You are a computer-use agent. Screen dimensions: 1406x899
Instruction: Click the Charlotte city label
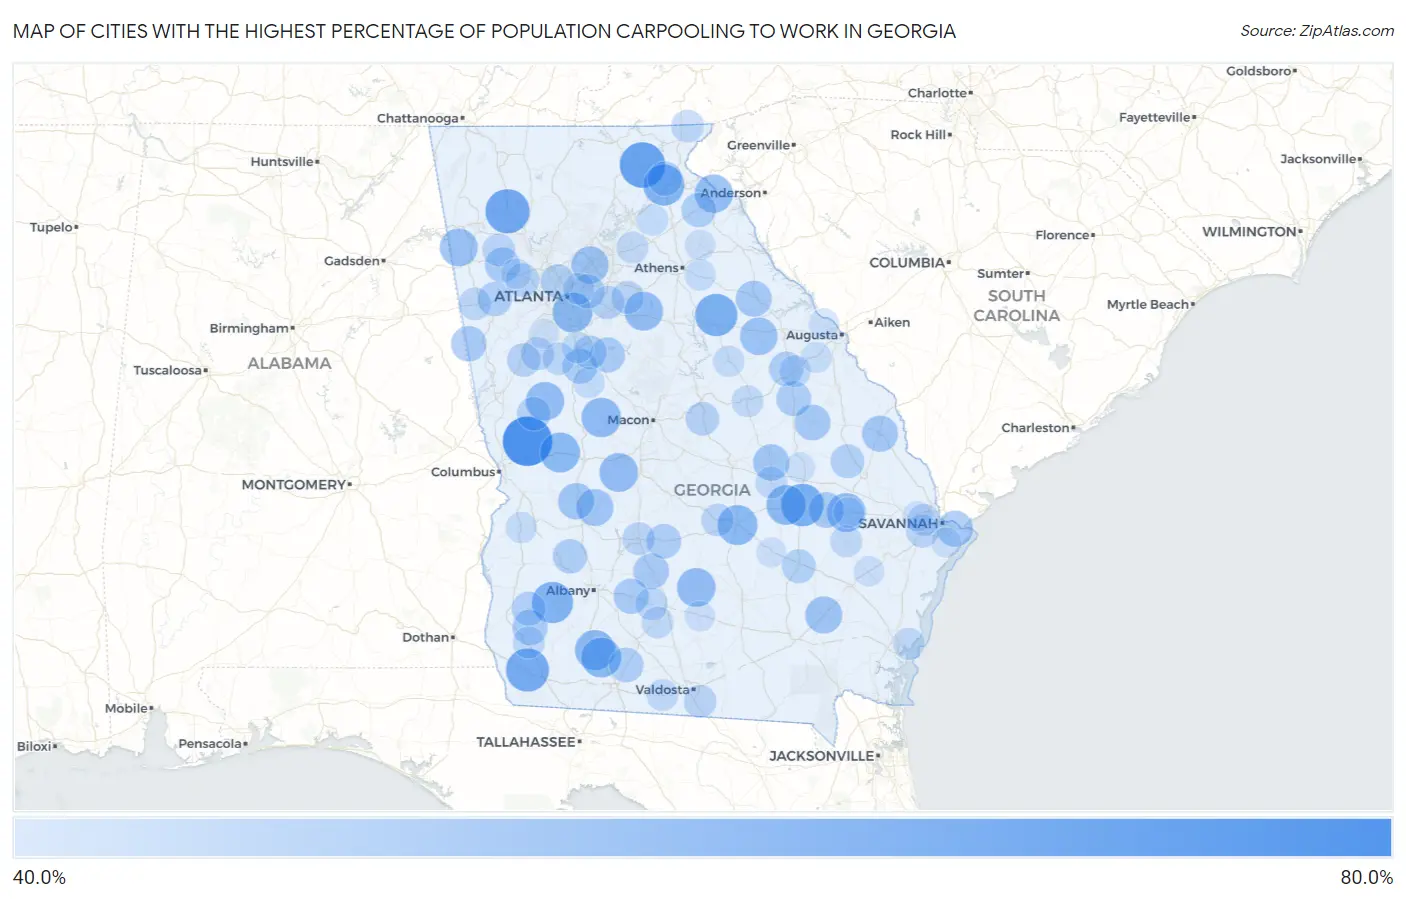937,93
